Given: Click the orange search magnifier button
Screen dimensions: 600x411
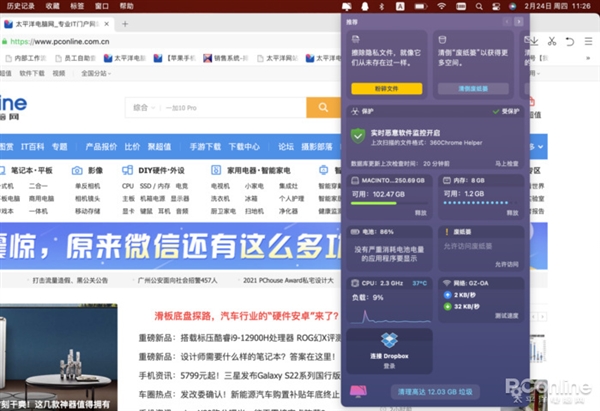Looking at the screenshot, I should click(x=323, y=108).
